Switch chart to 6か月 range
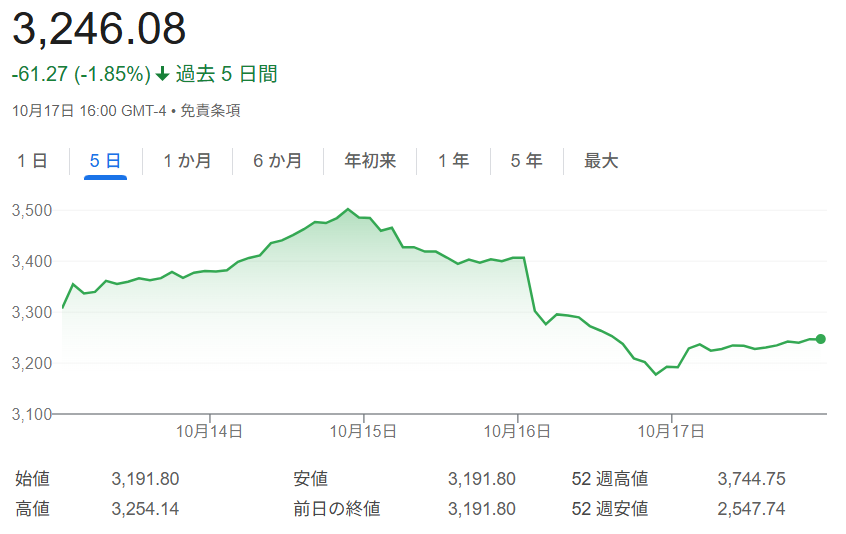846x534 pixels. (277, 161)
